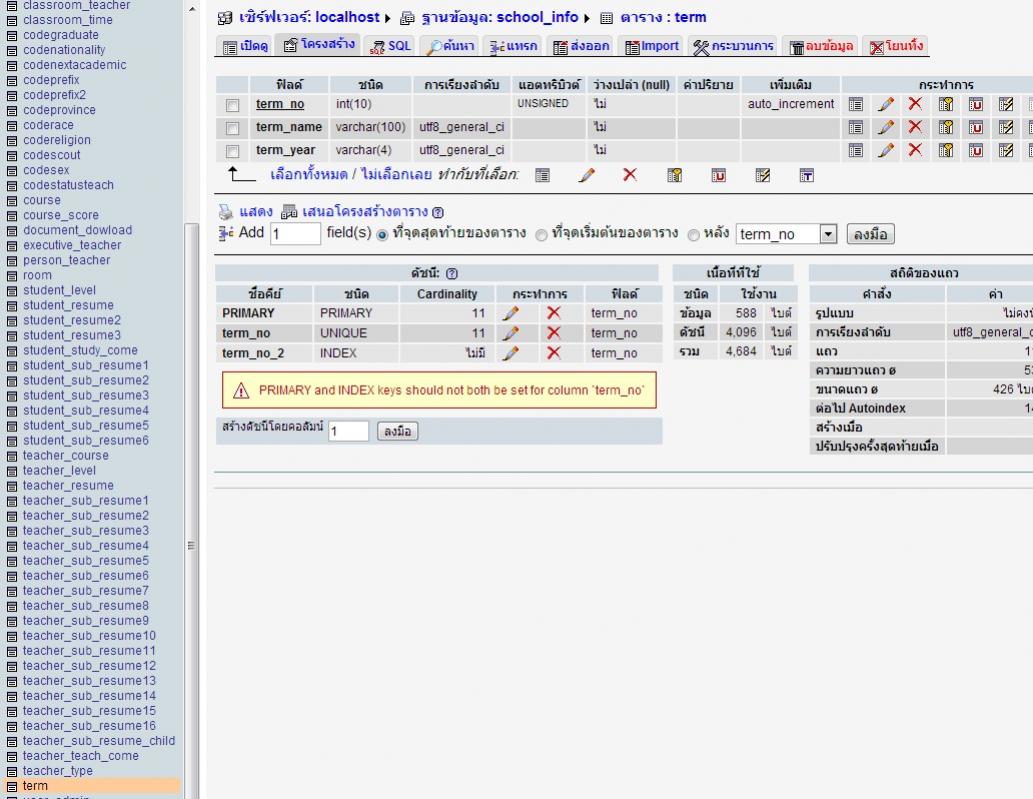1033x799 pixels.
Task: Open the แสดง (print view) link
Action: click(x=256, y=211)
